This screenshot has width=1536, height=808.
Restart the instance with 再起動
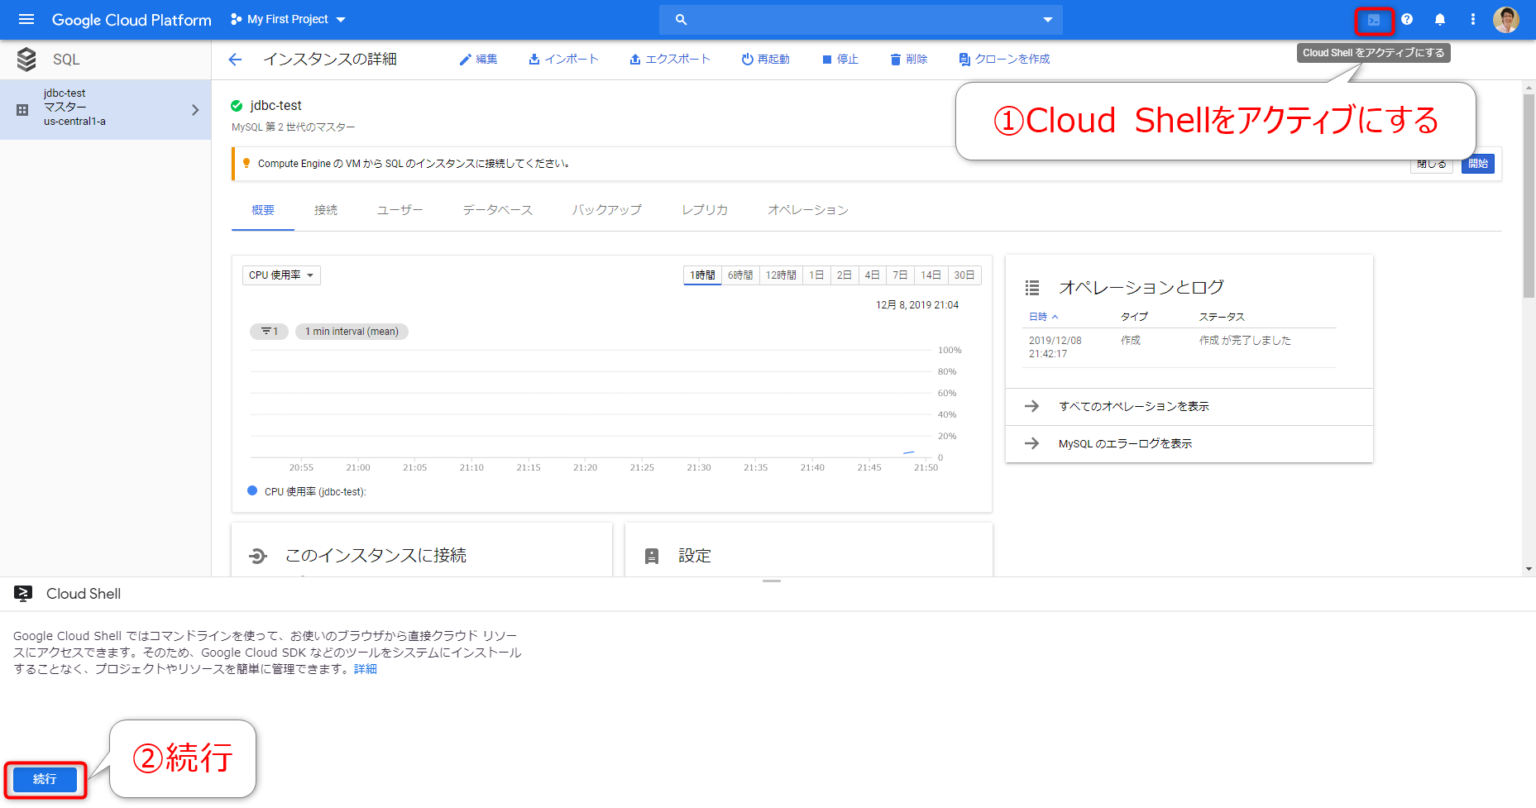pos(765,59)
